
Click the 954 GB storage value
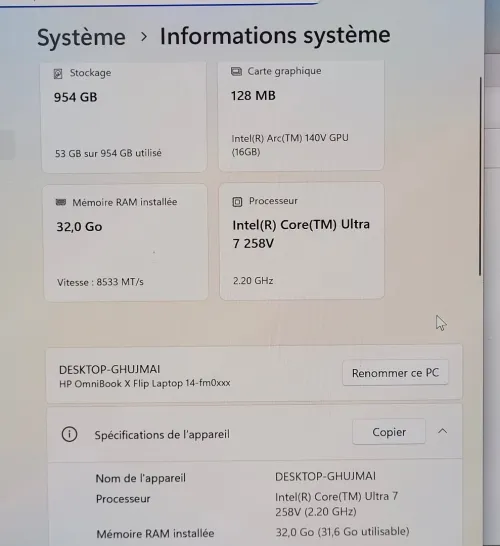coord(76,97)
